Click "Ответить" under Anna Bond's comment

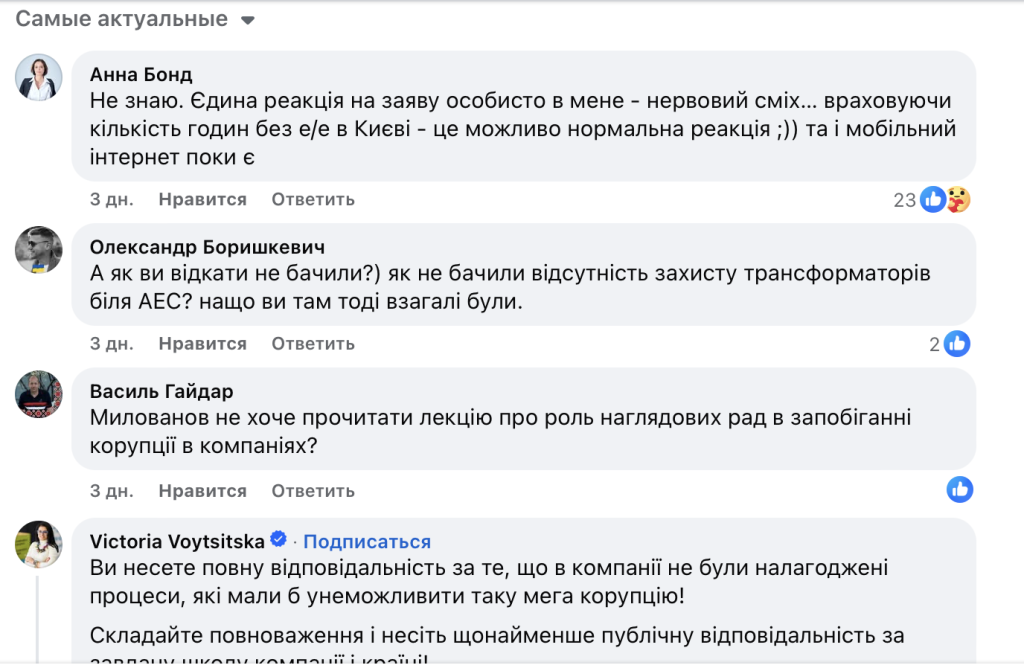tap(312, 199)
